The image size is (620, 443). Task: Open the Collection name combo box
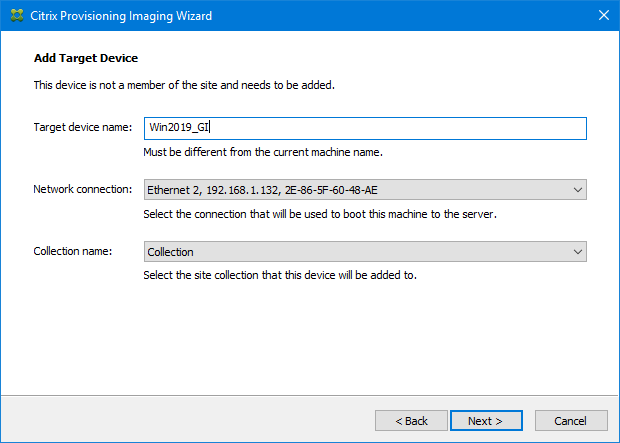pyautogui.click(x=365, y=252)
